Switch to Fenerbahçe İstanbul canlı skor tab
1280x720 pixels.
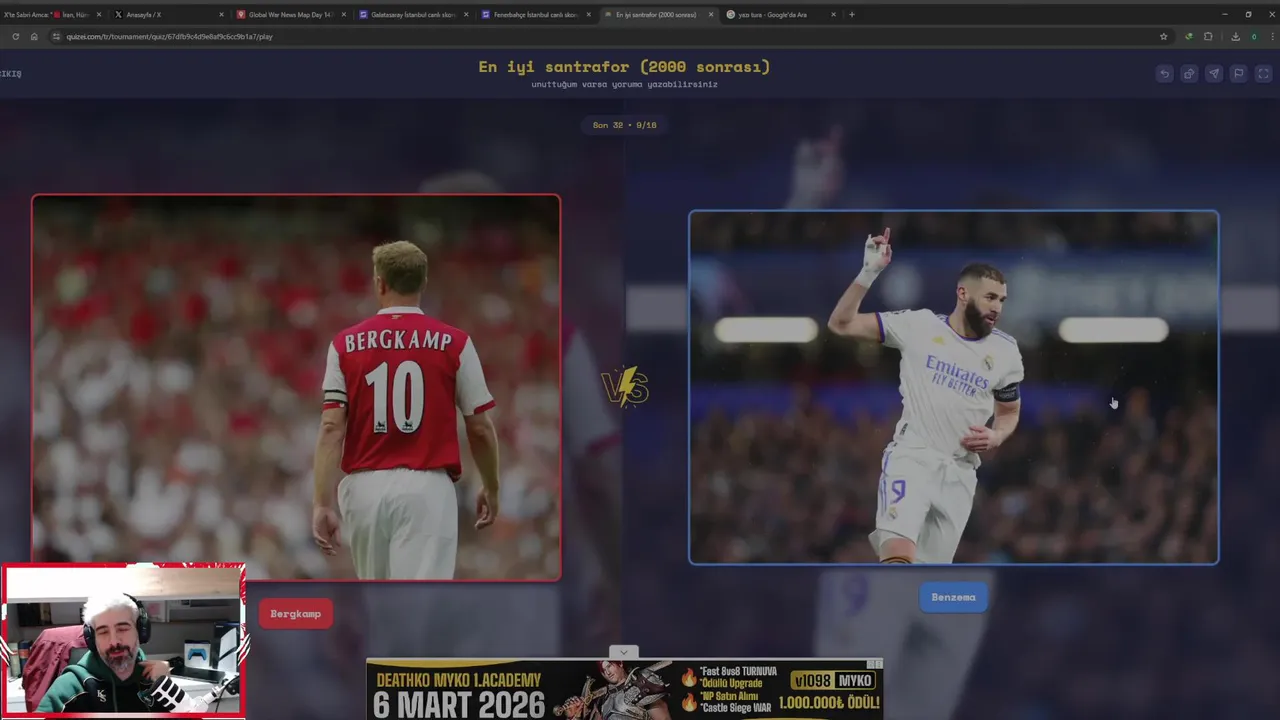tap(537, 15)
